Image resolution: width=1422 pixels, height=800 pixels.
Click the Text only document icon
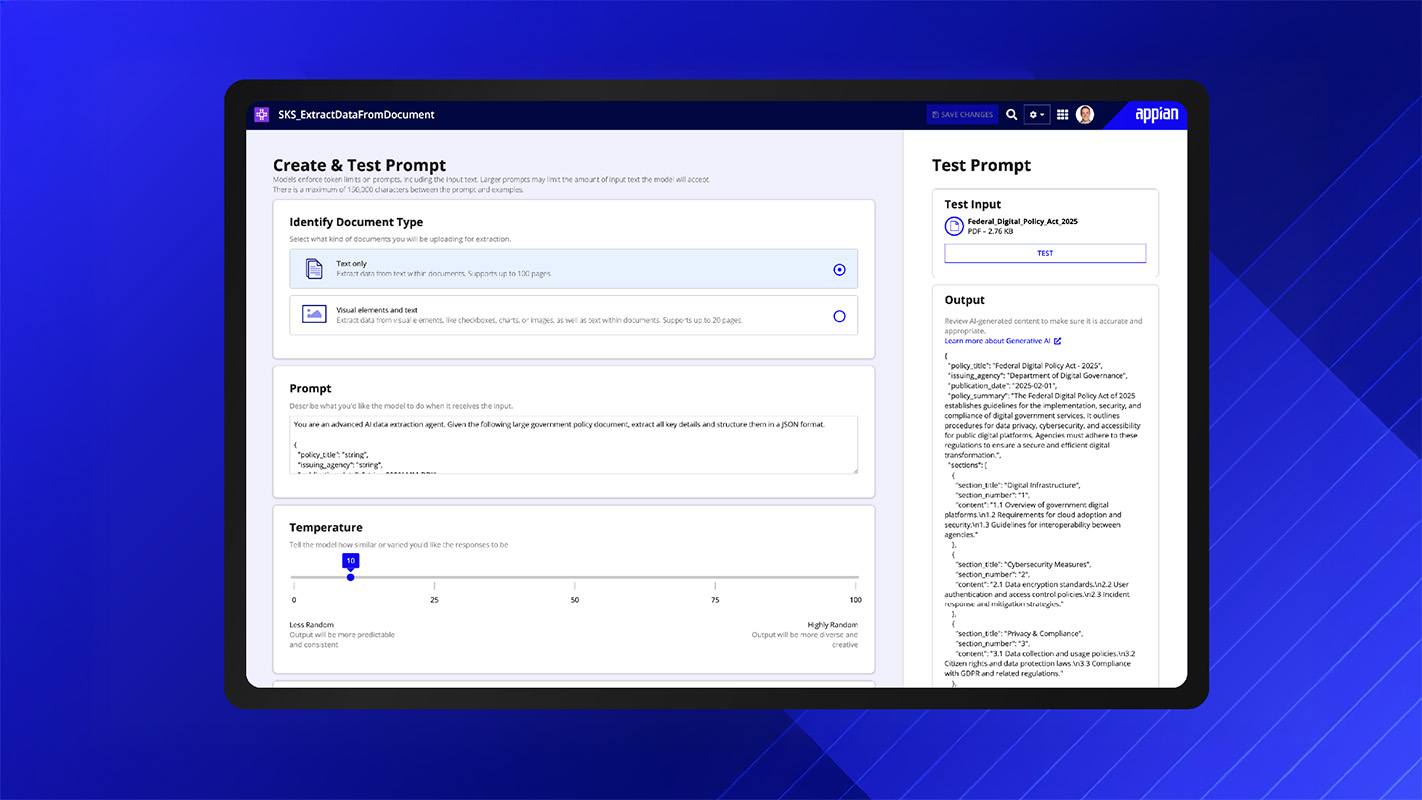click(314, 269)
